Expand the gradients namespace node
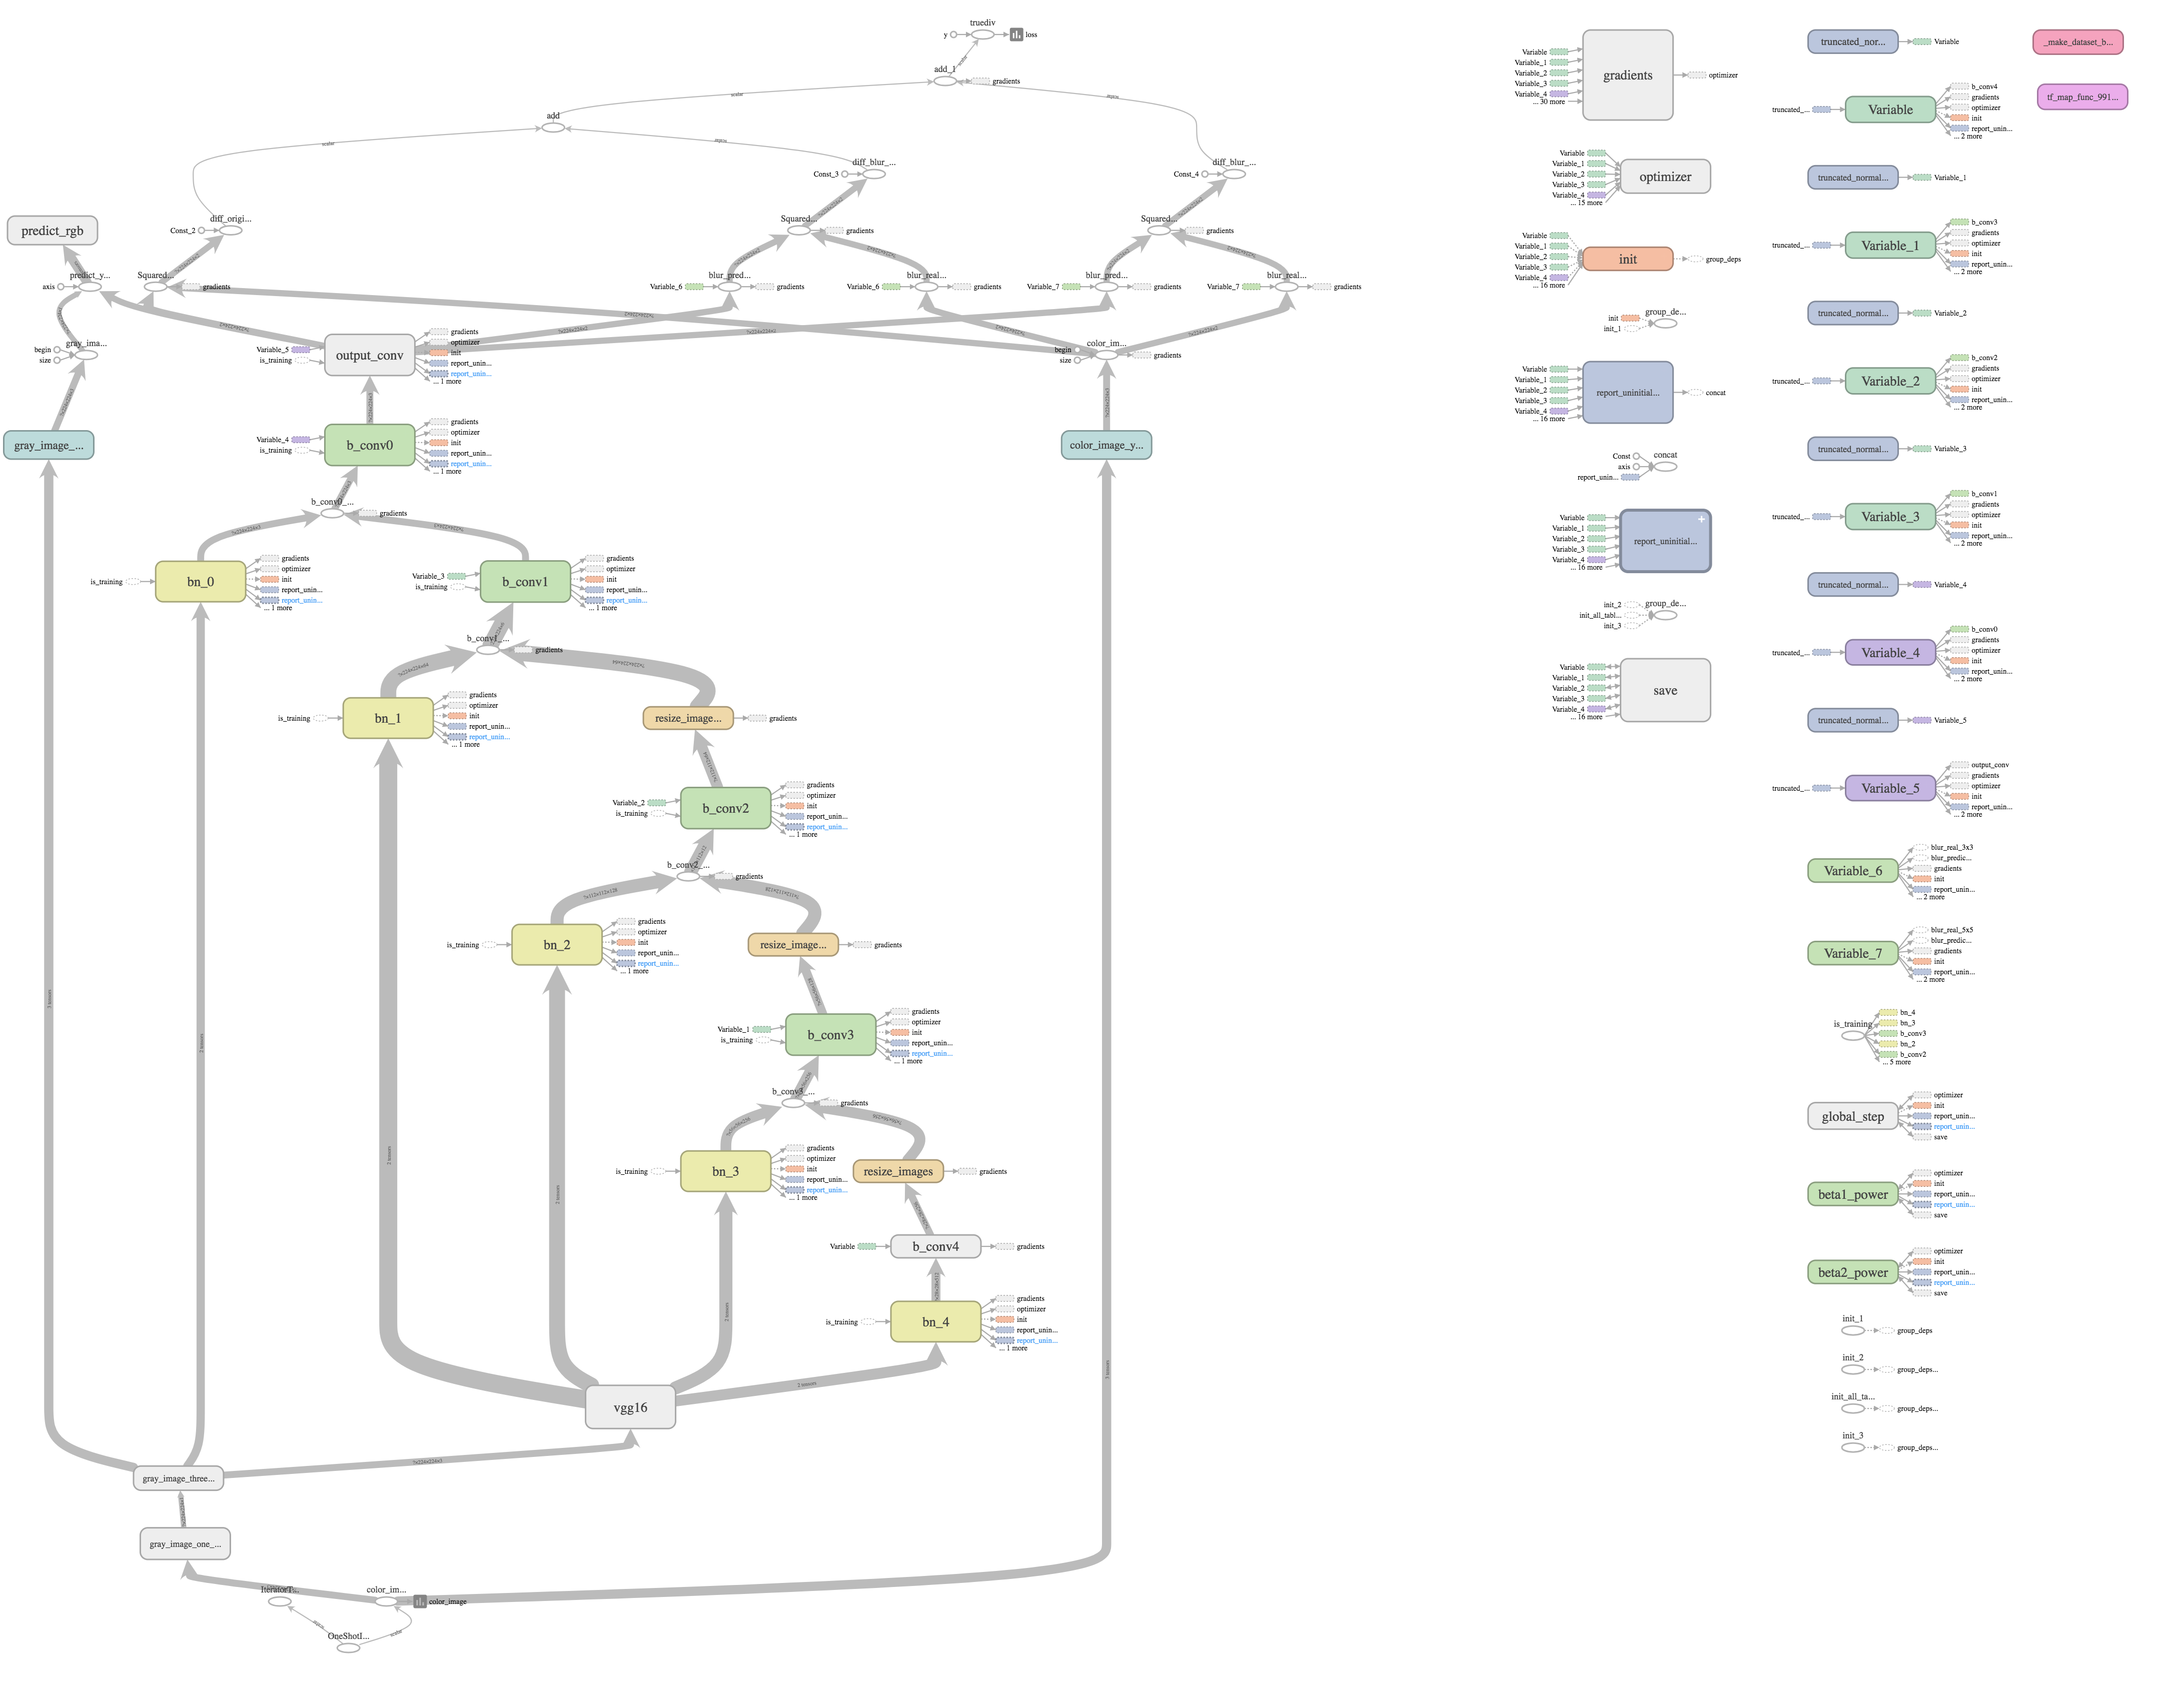Viewport: 2184px width, 1695px height. coord(1627,75)
